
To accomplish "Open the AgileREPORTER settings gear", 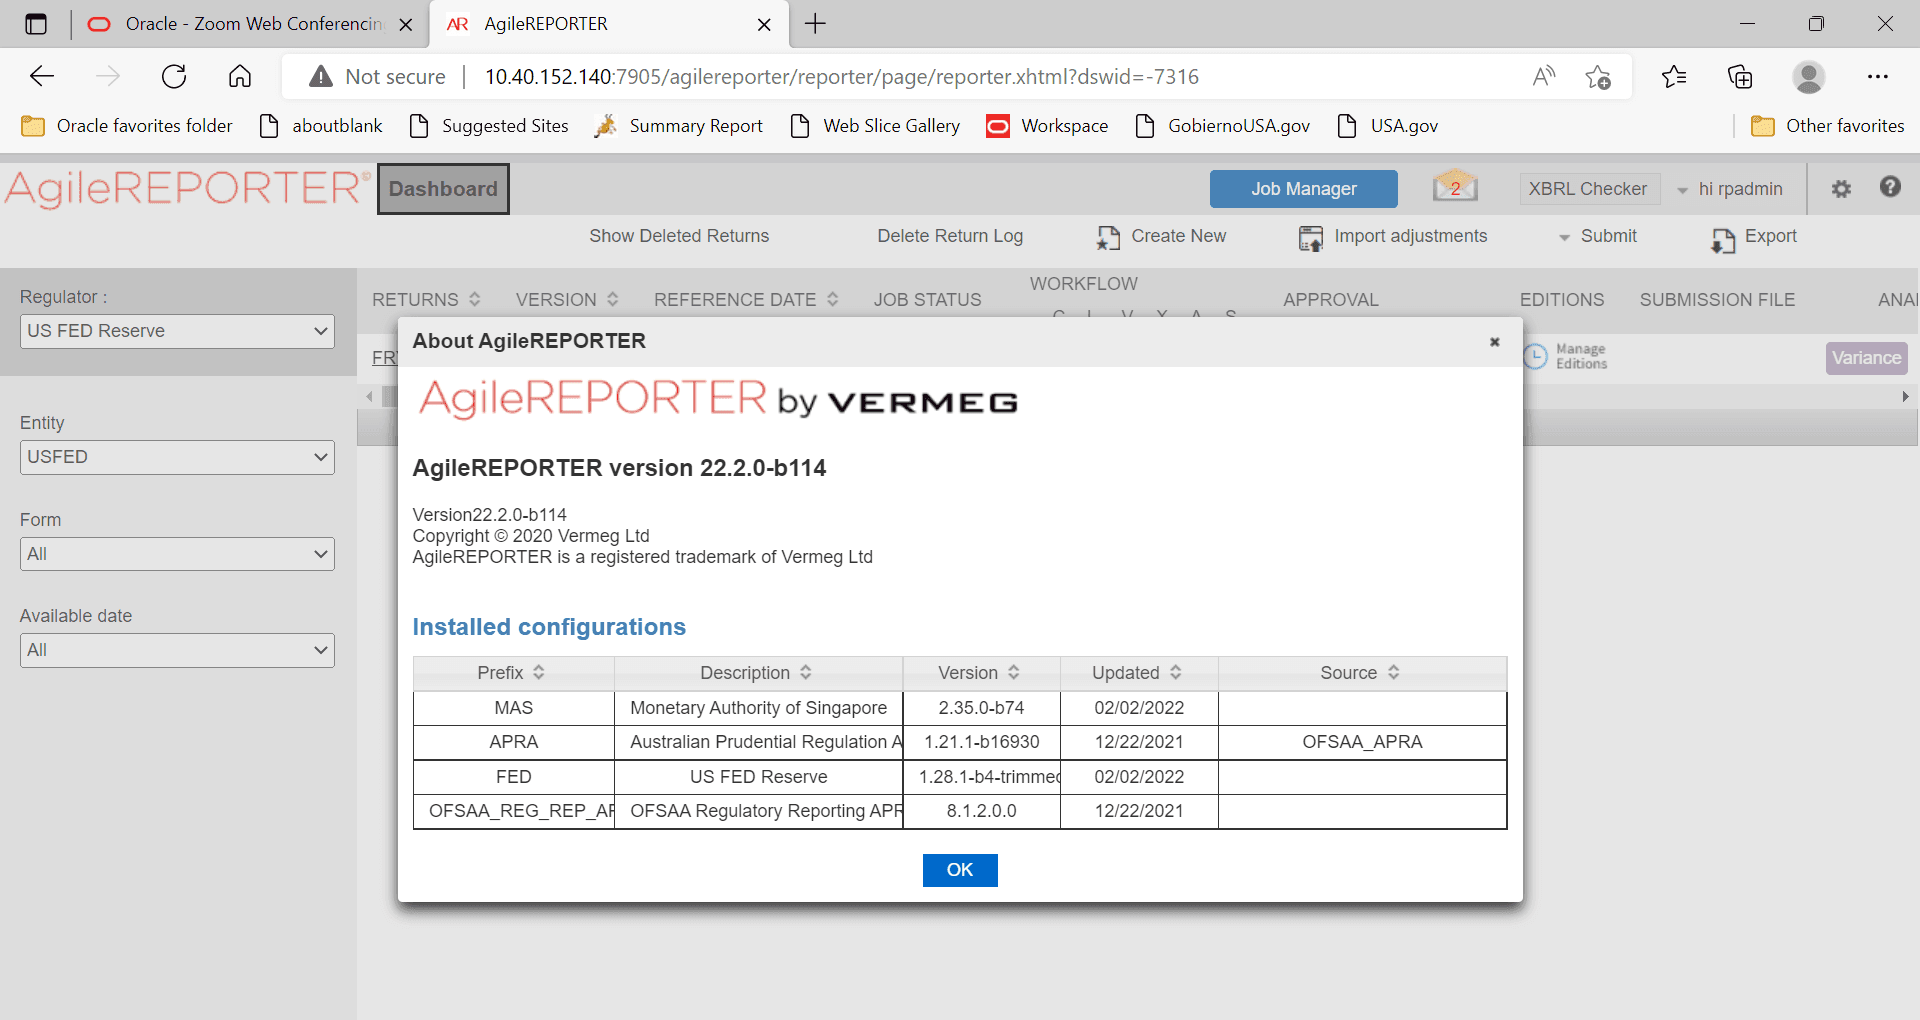I will point(1841,188).
